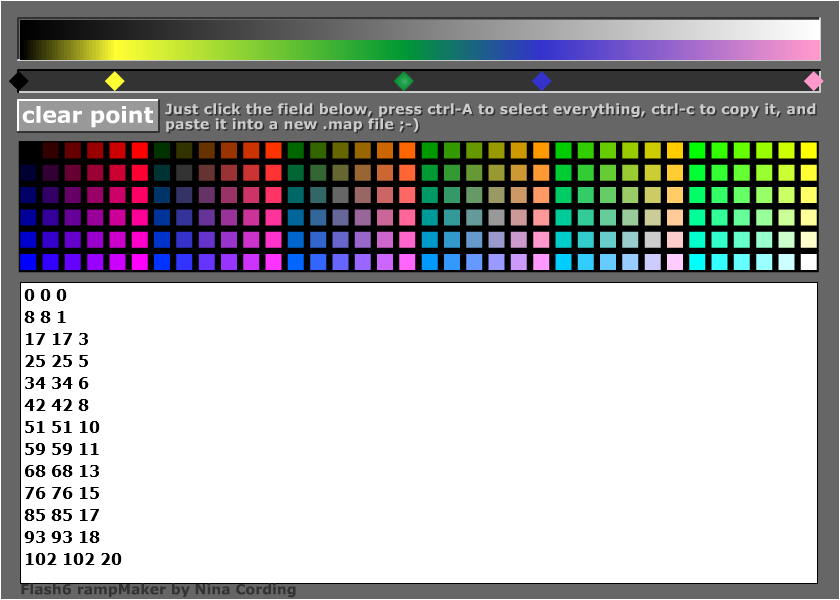Screen dimensions: 840x600
Task: Select the blue diamond gradient marker
Action: pos(541,81)
